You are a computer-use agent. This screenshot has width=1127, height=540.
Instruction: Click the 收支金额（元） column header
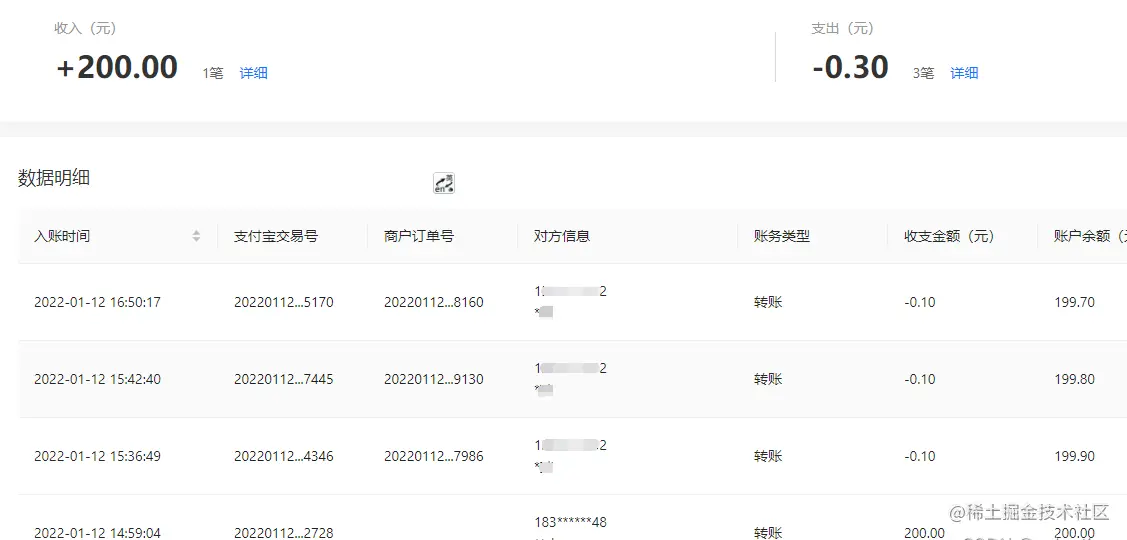tap(949, 236)
